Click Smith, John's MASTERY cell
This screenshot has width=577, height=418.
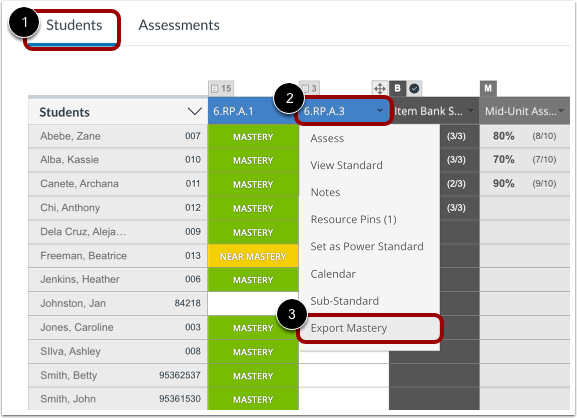click(x=253, y=399)
